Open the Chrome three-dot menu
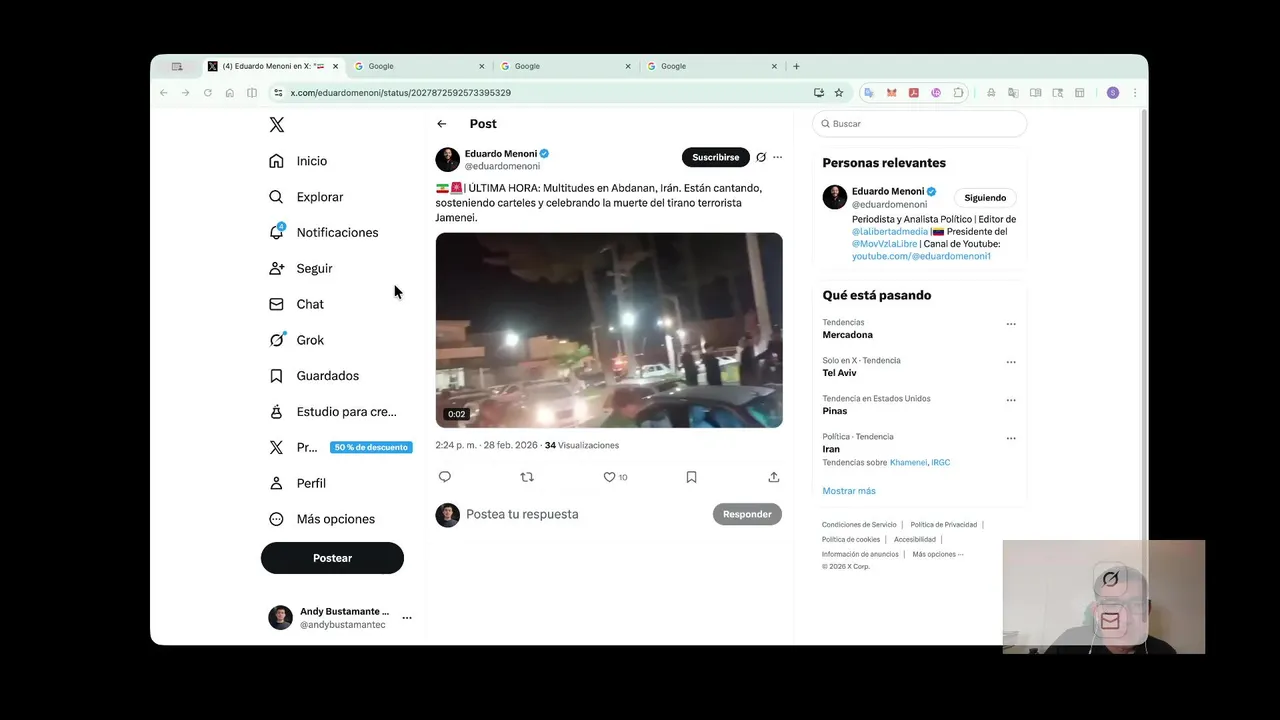Viewport: 1280px width, 720px height. 1134,93
